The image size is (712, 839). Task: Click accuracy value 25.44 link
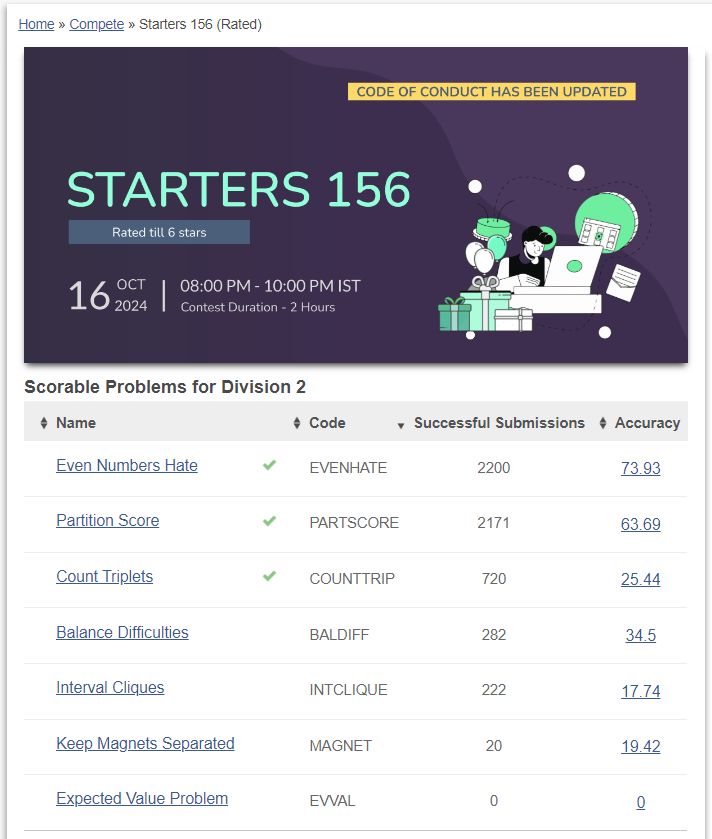click(x=640, y=579)
